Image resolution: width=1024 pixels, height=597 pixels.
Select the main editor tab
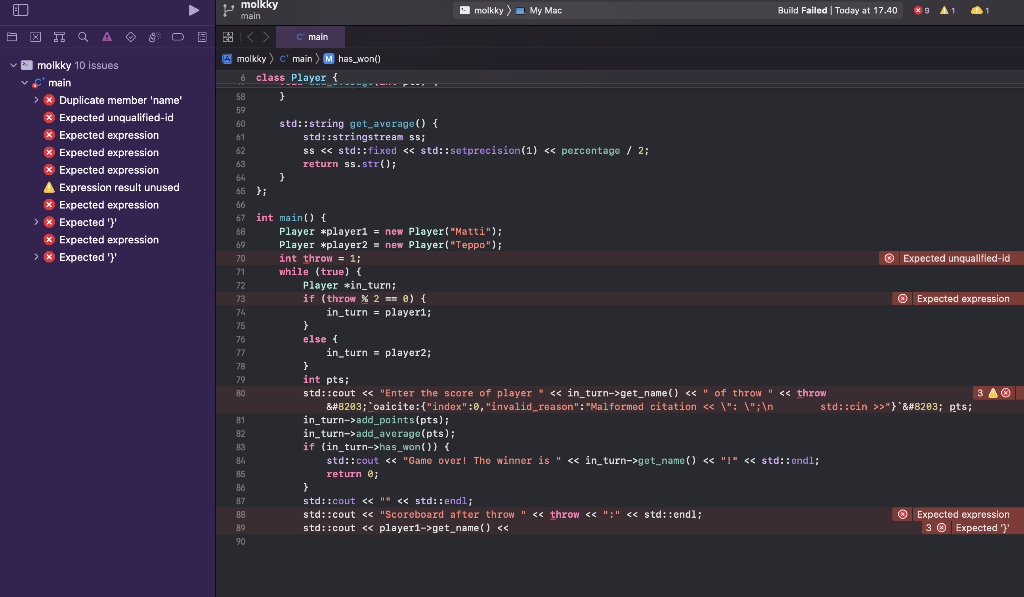point(310,37)
